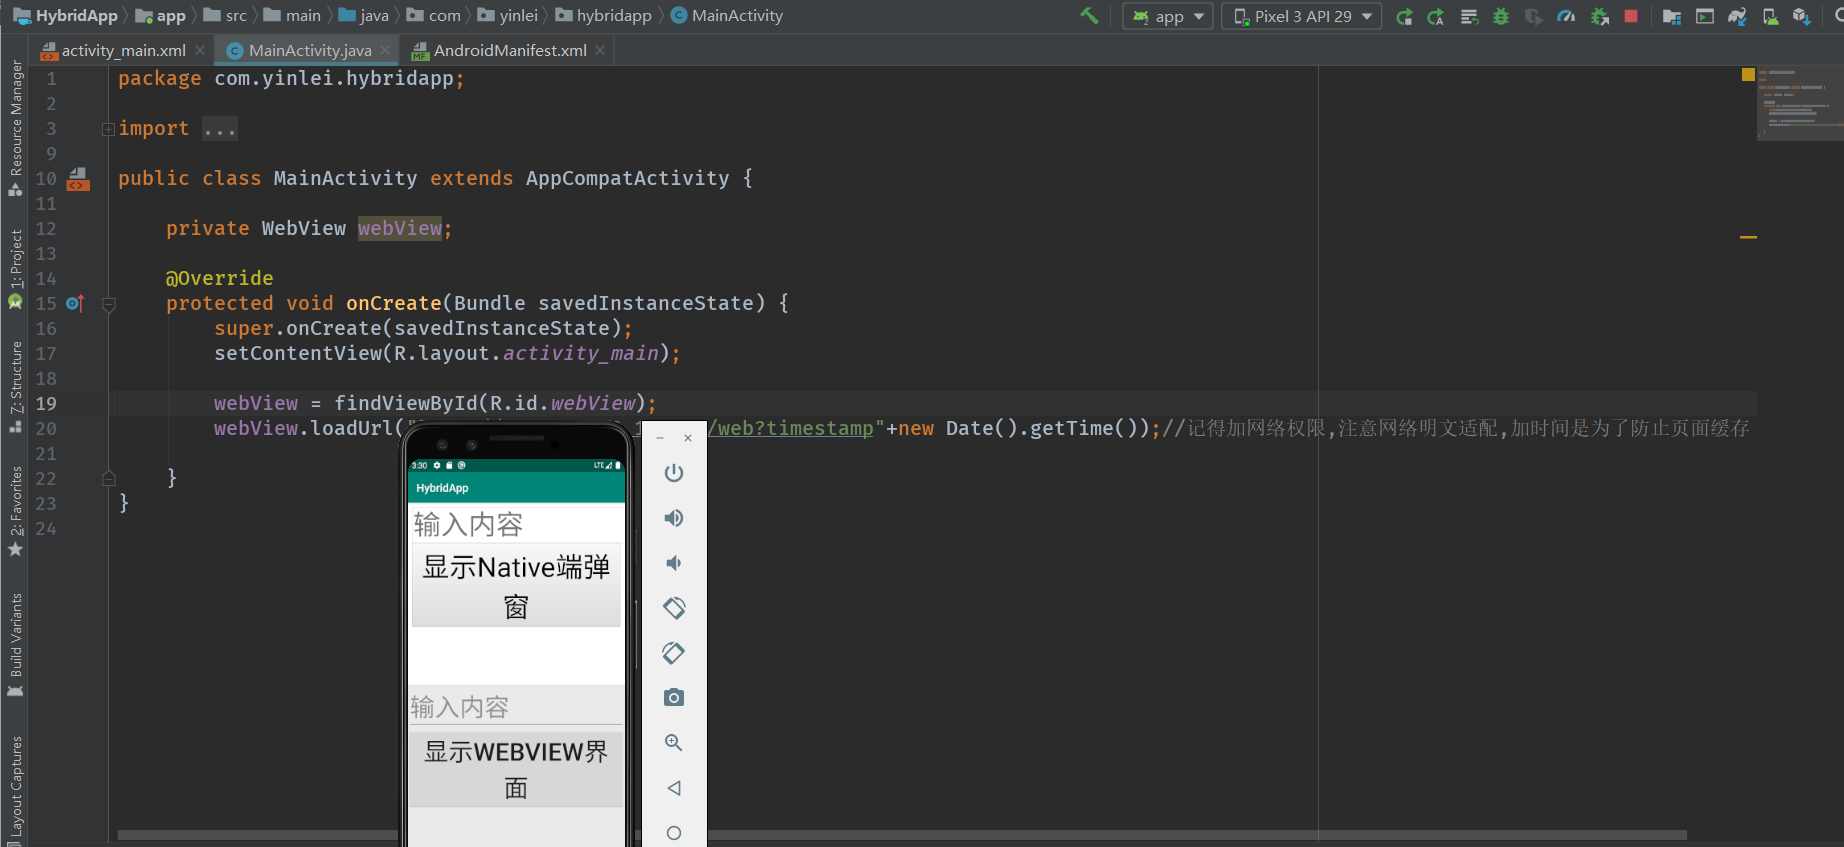Viewport: 1844px width, 847px height.
Task: Start debugging with the green bug icon
Action: click(x=1501, y=16)
